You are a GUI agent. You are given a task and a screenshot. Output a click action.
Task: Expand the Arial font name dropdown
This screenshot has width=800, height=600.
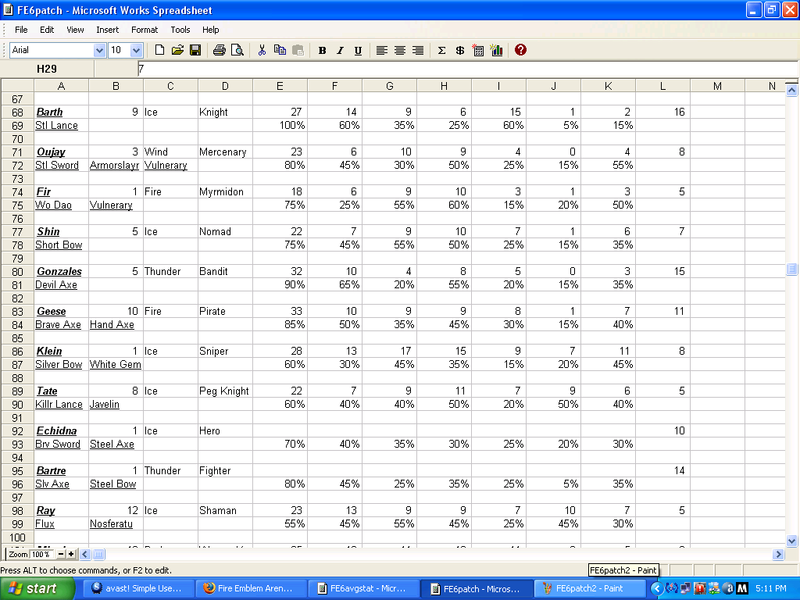[99, 50]
